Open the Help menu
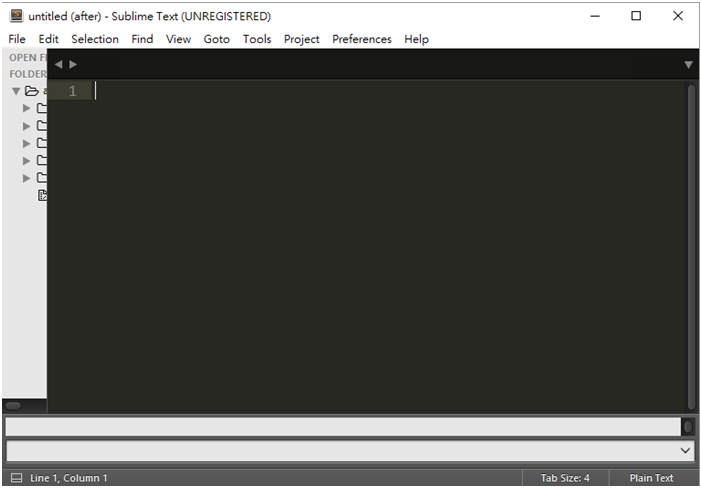Image resolution: width=701 pixels, height=488 pixels. 416,39
